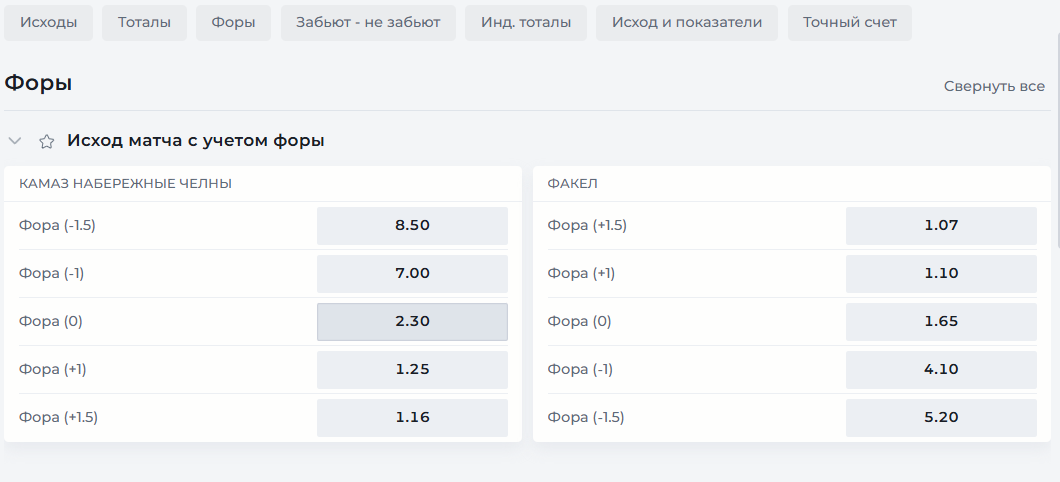Collapse the Исход матча с учетом форы section
The width and height of the screenshot is (1060, 482).
(x=15, y=141)
